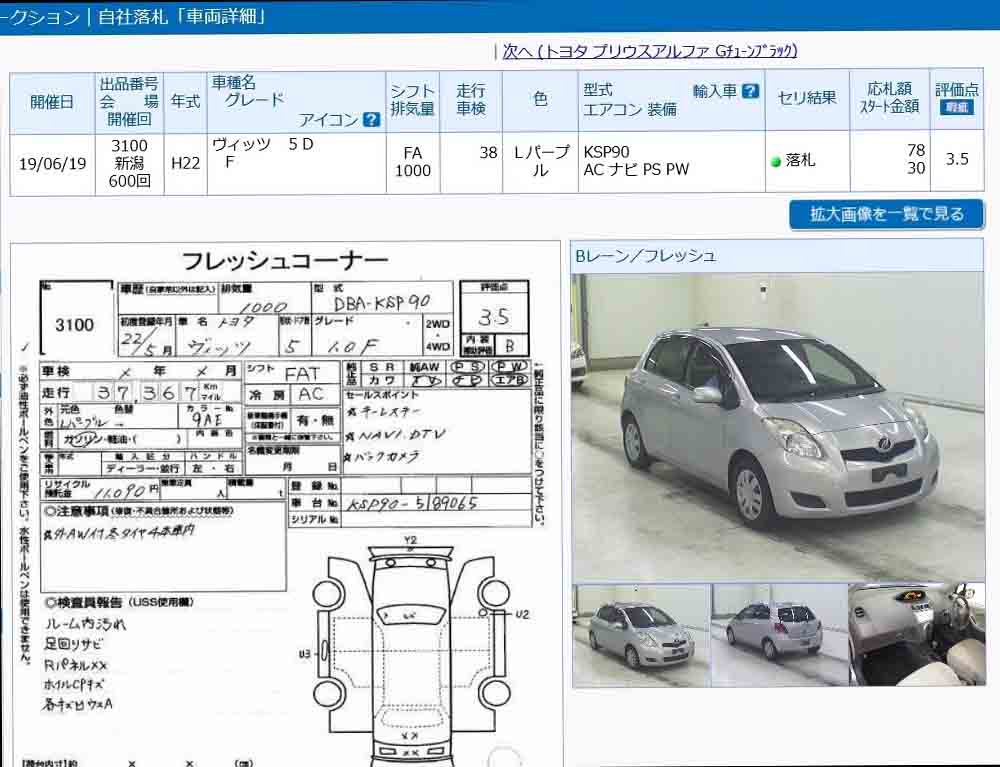
Task: Select the mileage value 38
Action: pos(488,152)
